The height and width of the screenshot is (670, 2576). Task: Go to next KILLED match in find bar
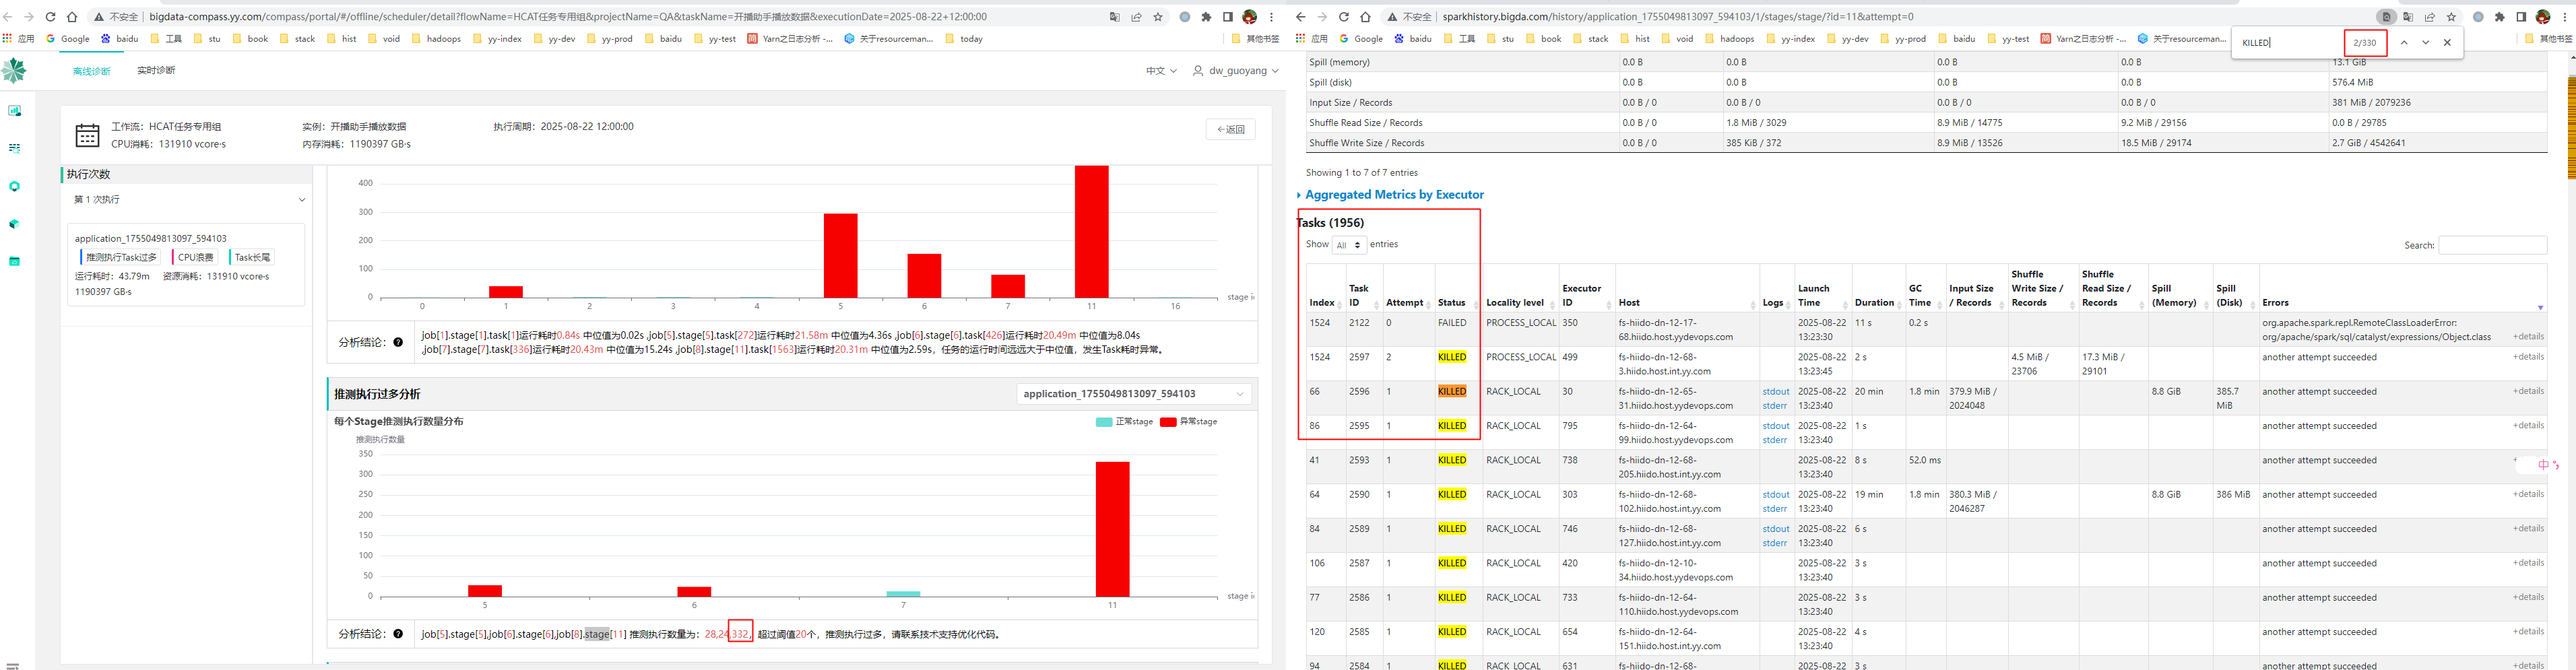2425,43
